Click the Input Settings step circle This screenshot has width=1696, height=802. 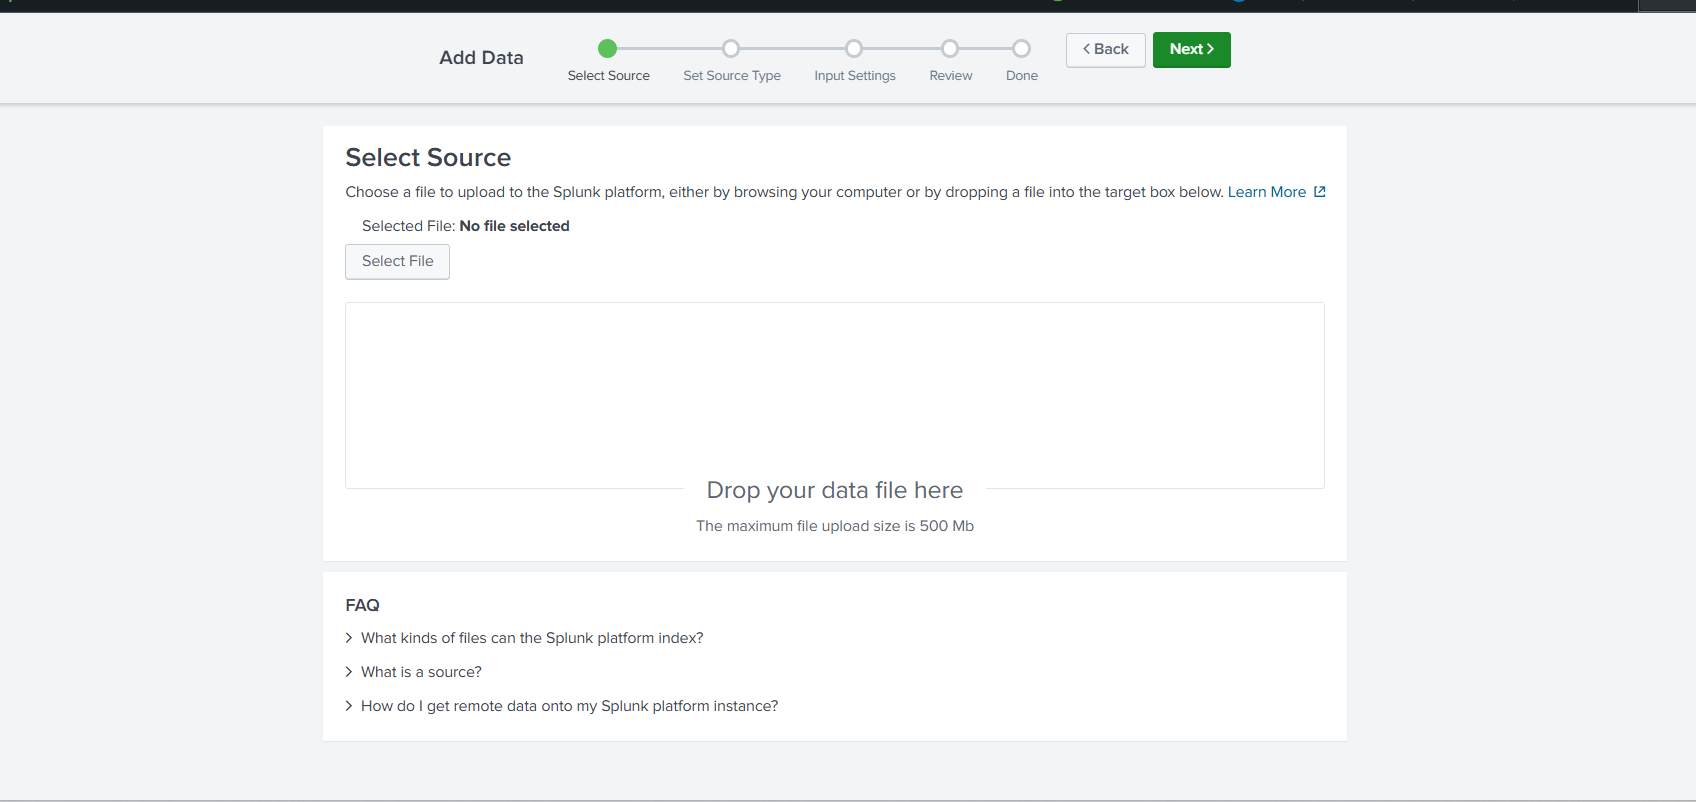854,48
